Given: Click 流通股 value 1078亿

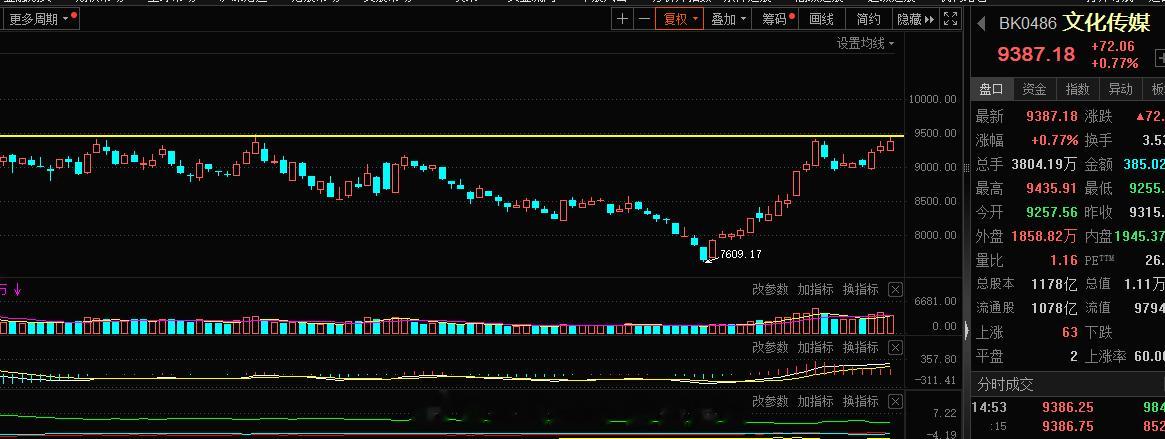Looking at the screenshot, I should coord(1054,308).
